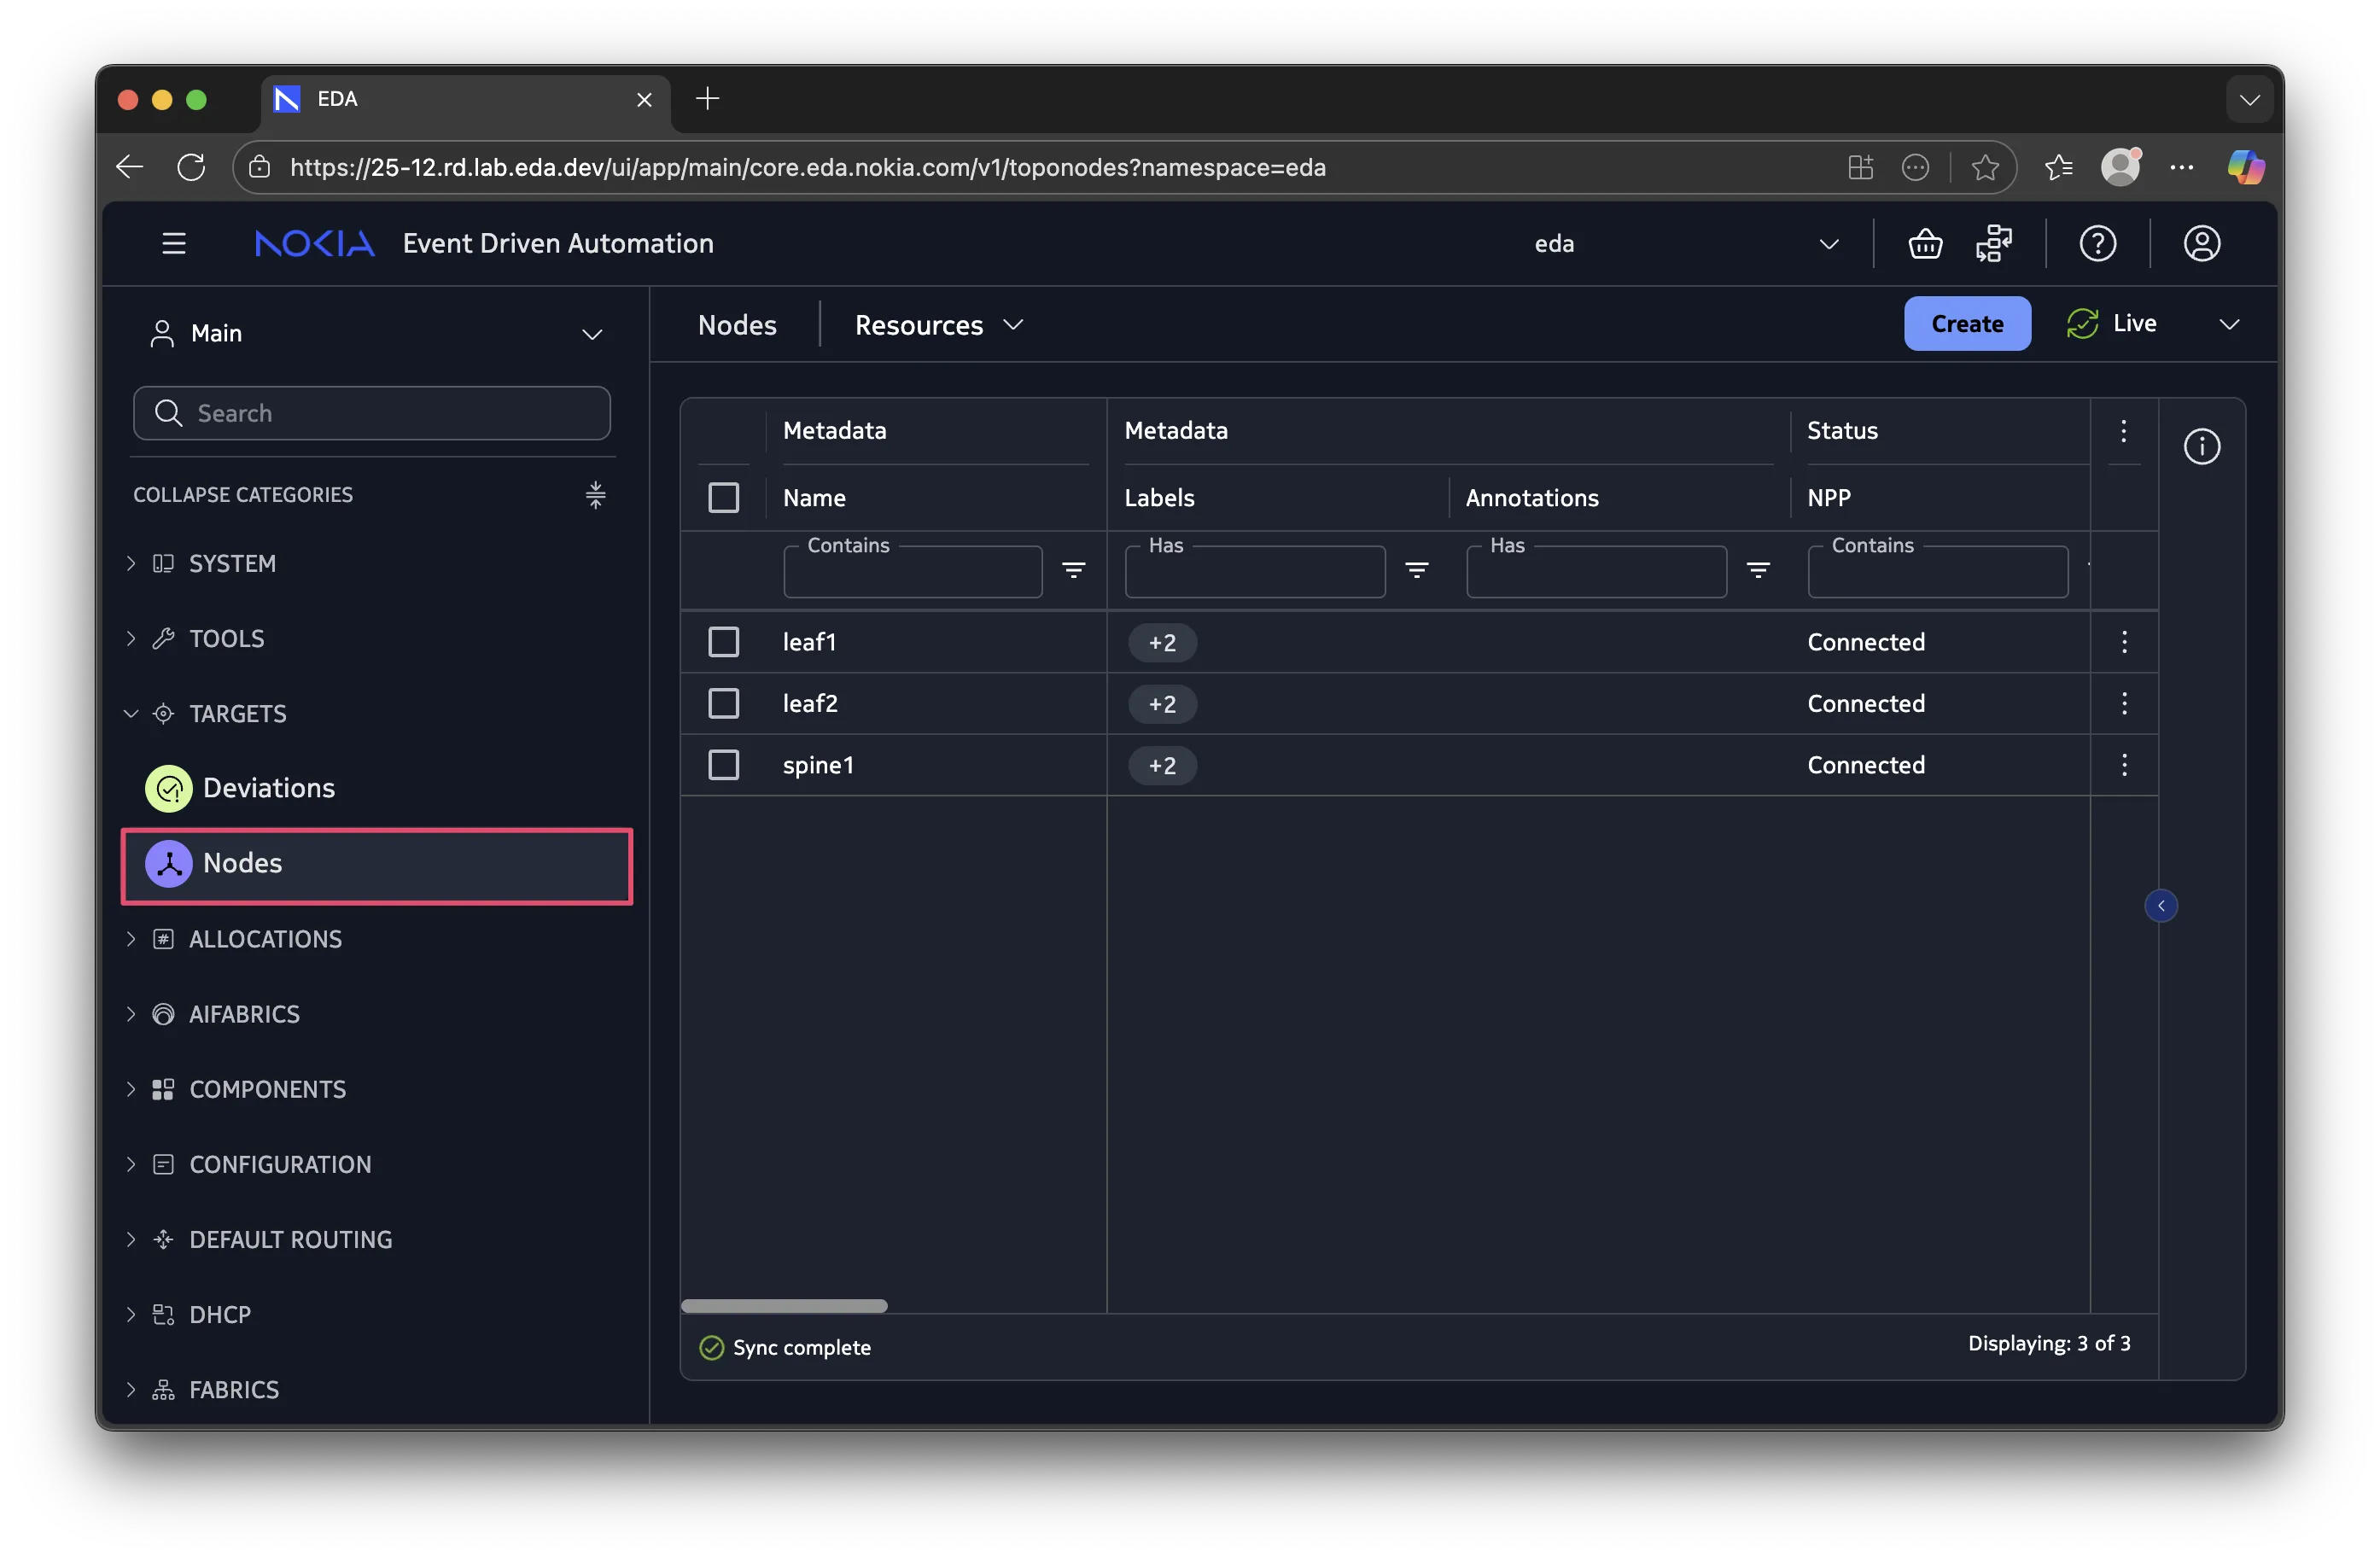The width and height of the screenshot is (2380, 1557).
Task: Open the browser profile avatar
Action: [x=2120, y=166]
